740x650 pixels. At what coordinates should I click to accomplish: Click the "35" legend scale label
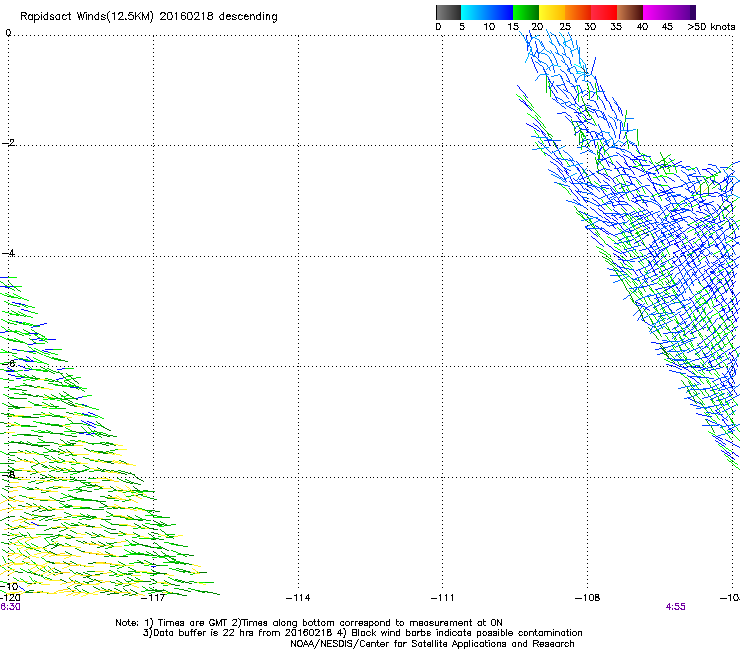[x=616, y=27]
